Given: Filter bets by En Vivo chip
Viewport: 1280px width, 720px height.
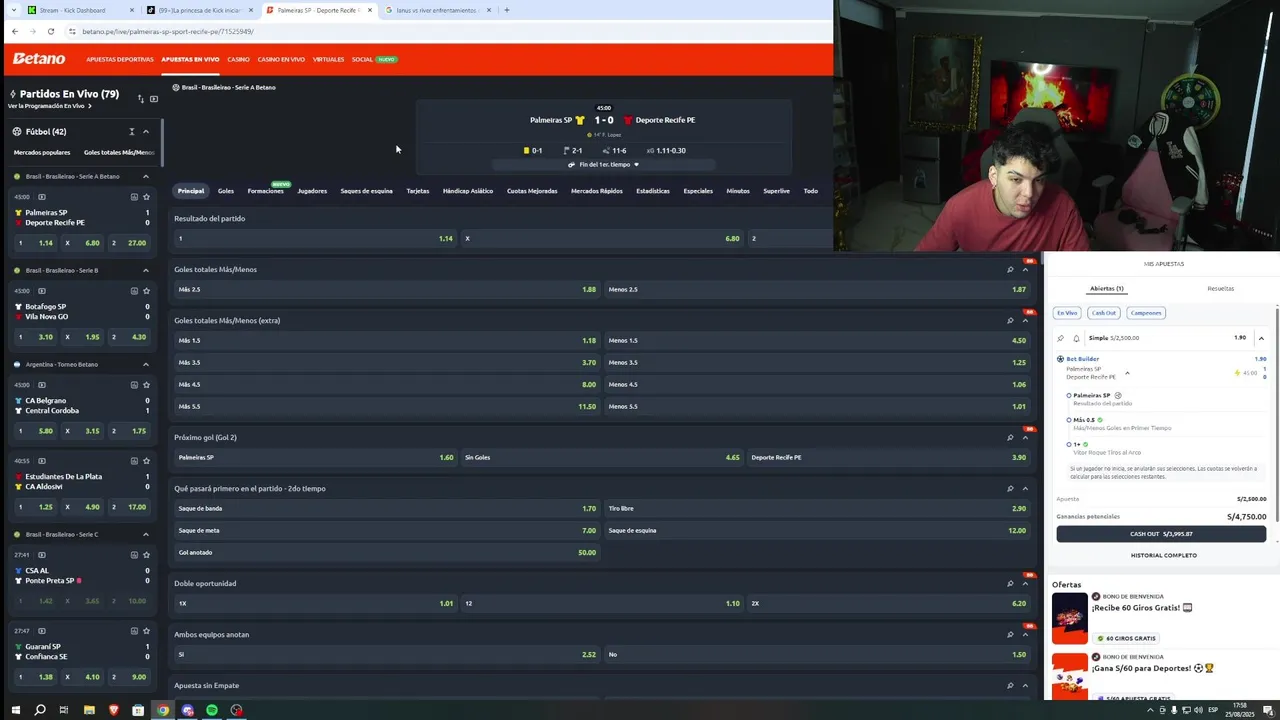Looking at the screenshot, I should [x=1067, y=313].
